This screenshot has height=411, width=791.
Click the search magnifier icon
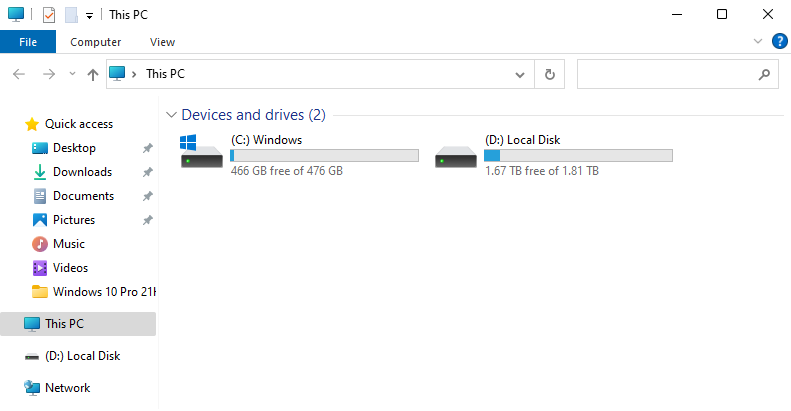764,75
